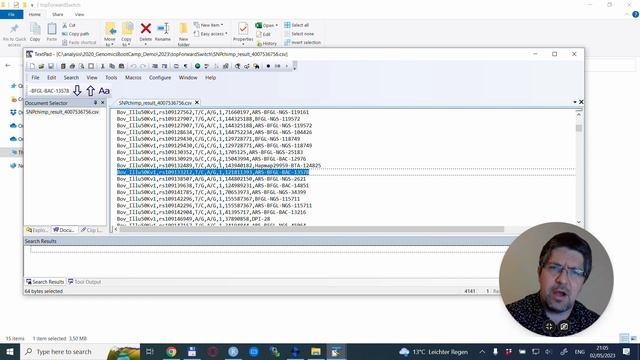Image resolution: width=640 pixels, height=360 pixels.
Task: Open the Edit menu in TextPad
Action: point(51,78)
